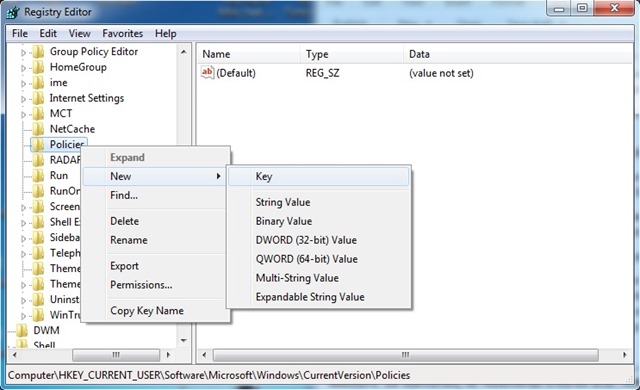The image size is (640, 390).
Task: Choose Rename in the context menu
Action: point(154,240)
